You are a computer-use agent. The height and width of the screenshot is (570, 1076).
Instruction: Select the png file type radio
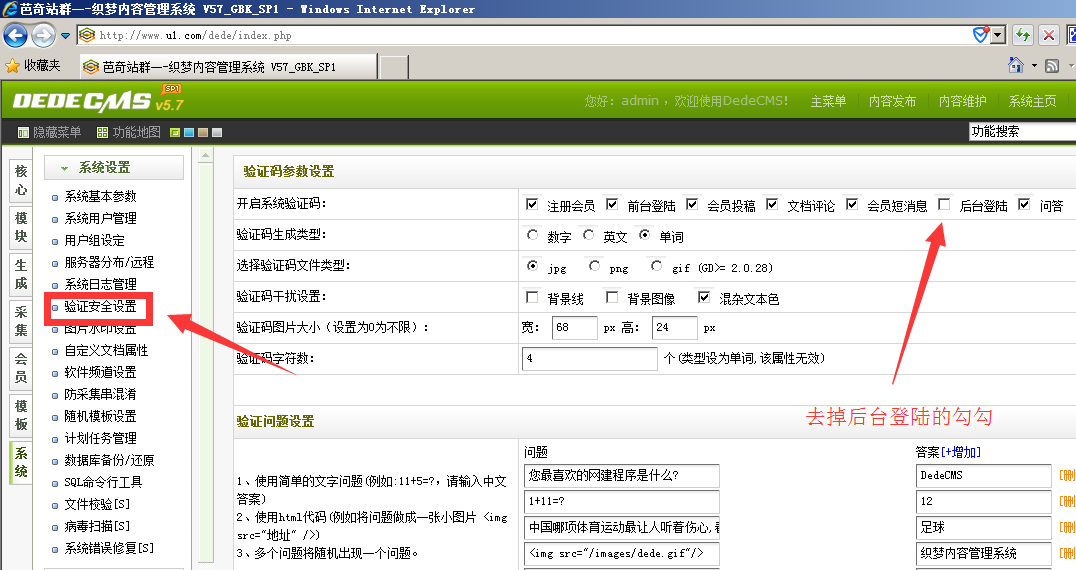594,265
